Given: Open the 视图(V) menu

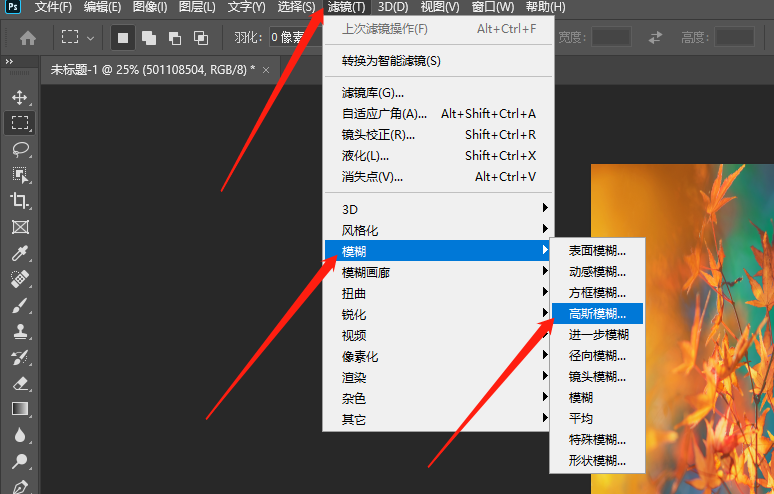Looking at the screenshot, I should (x=440, y=7).
